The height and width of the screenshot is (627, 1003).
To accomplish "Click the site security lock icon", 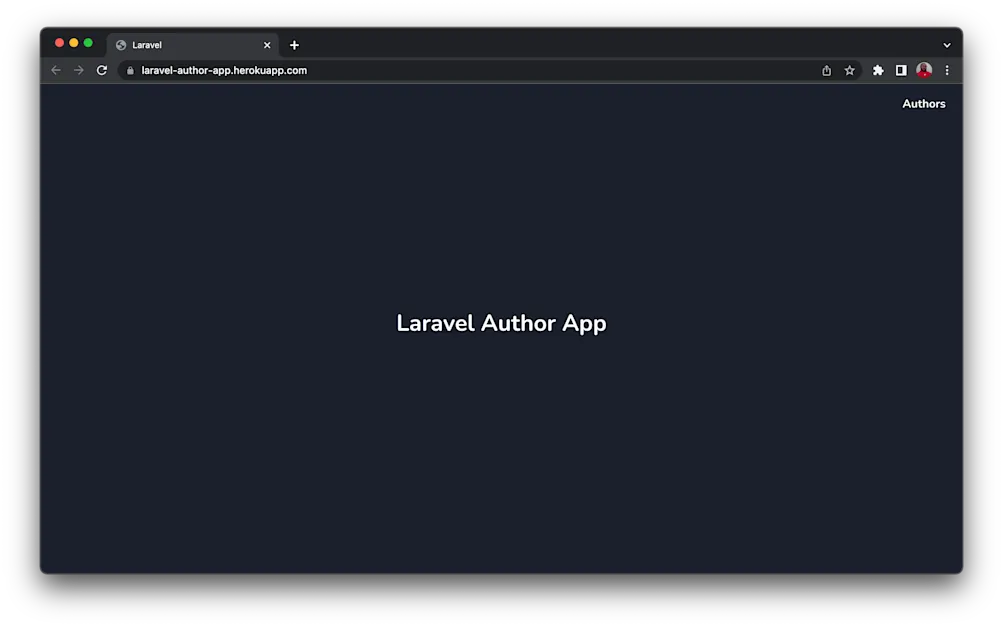I will click(x=129, y=70).
